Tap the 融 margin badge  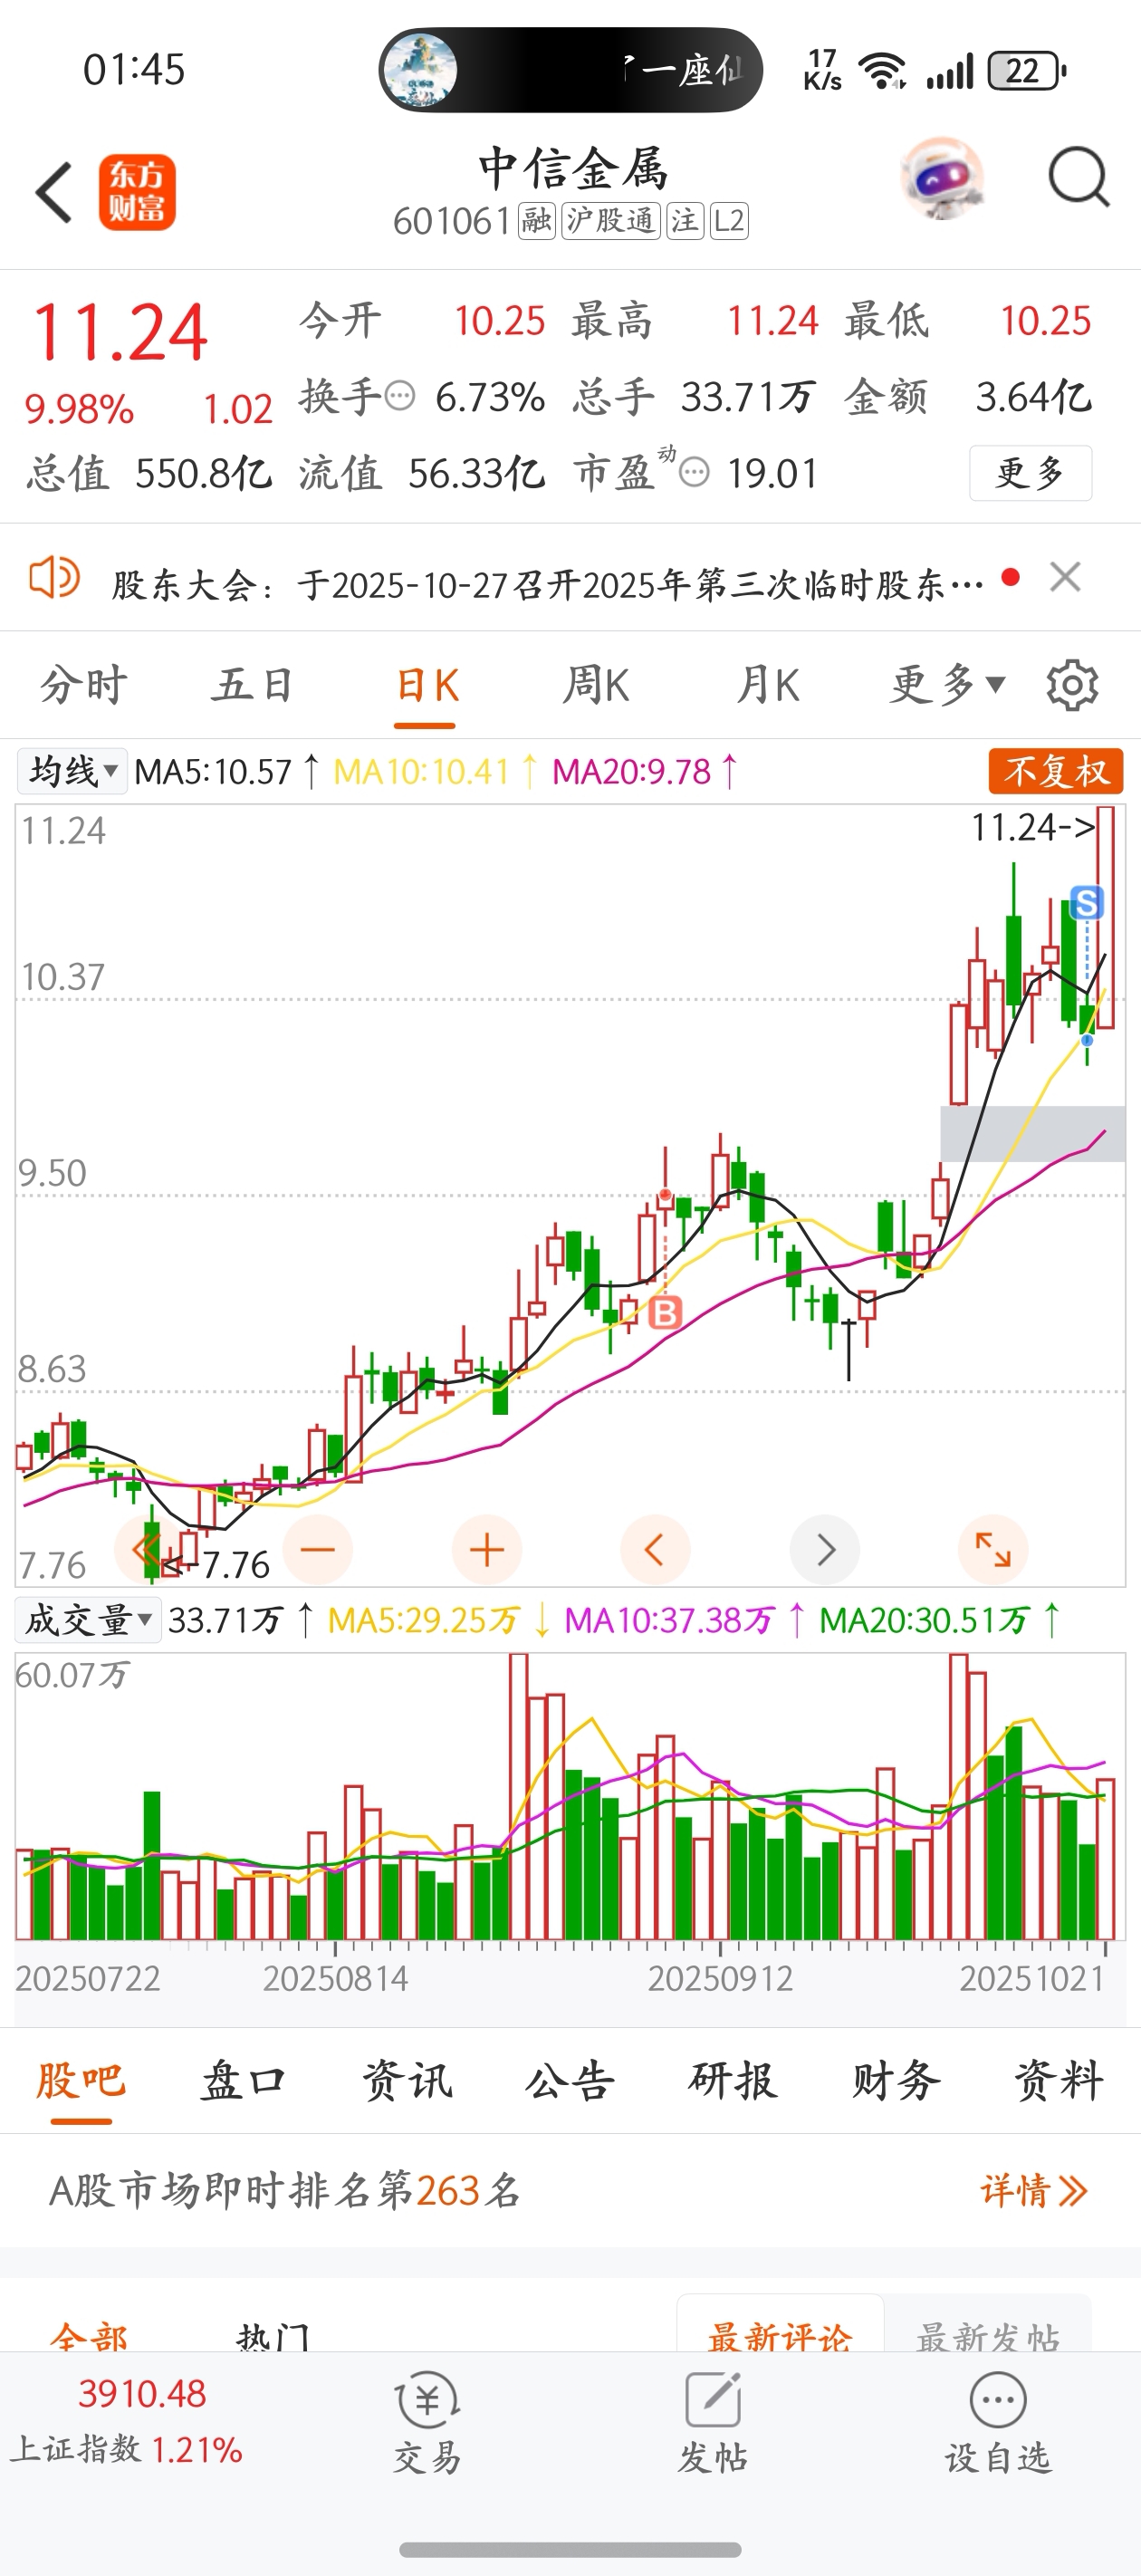pos(537,221)
